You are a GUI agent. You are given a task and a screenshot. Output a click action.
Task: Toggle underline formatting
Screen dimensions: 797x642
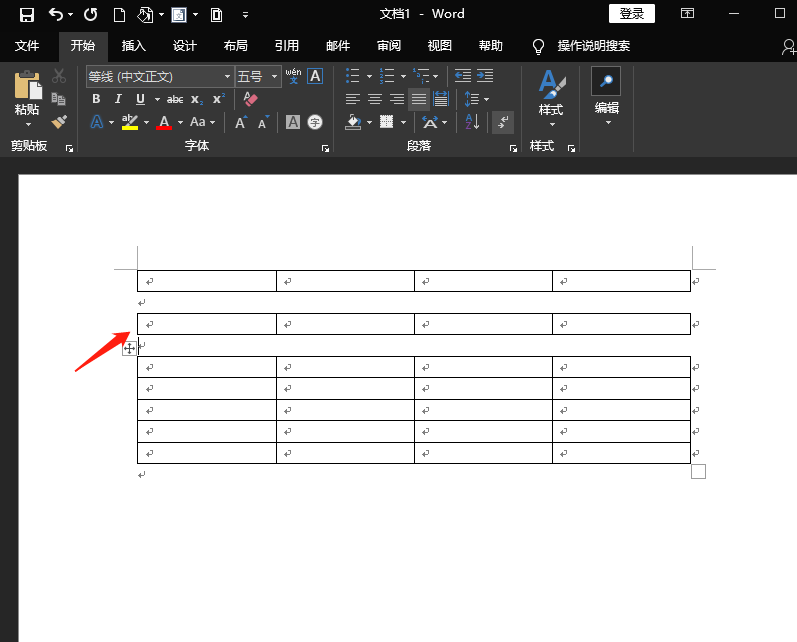[140, 99]
